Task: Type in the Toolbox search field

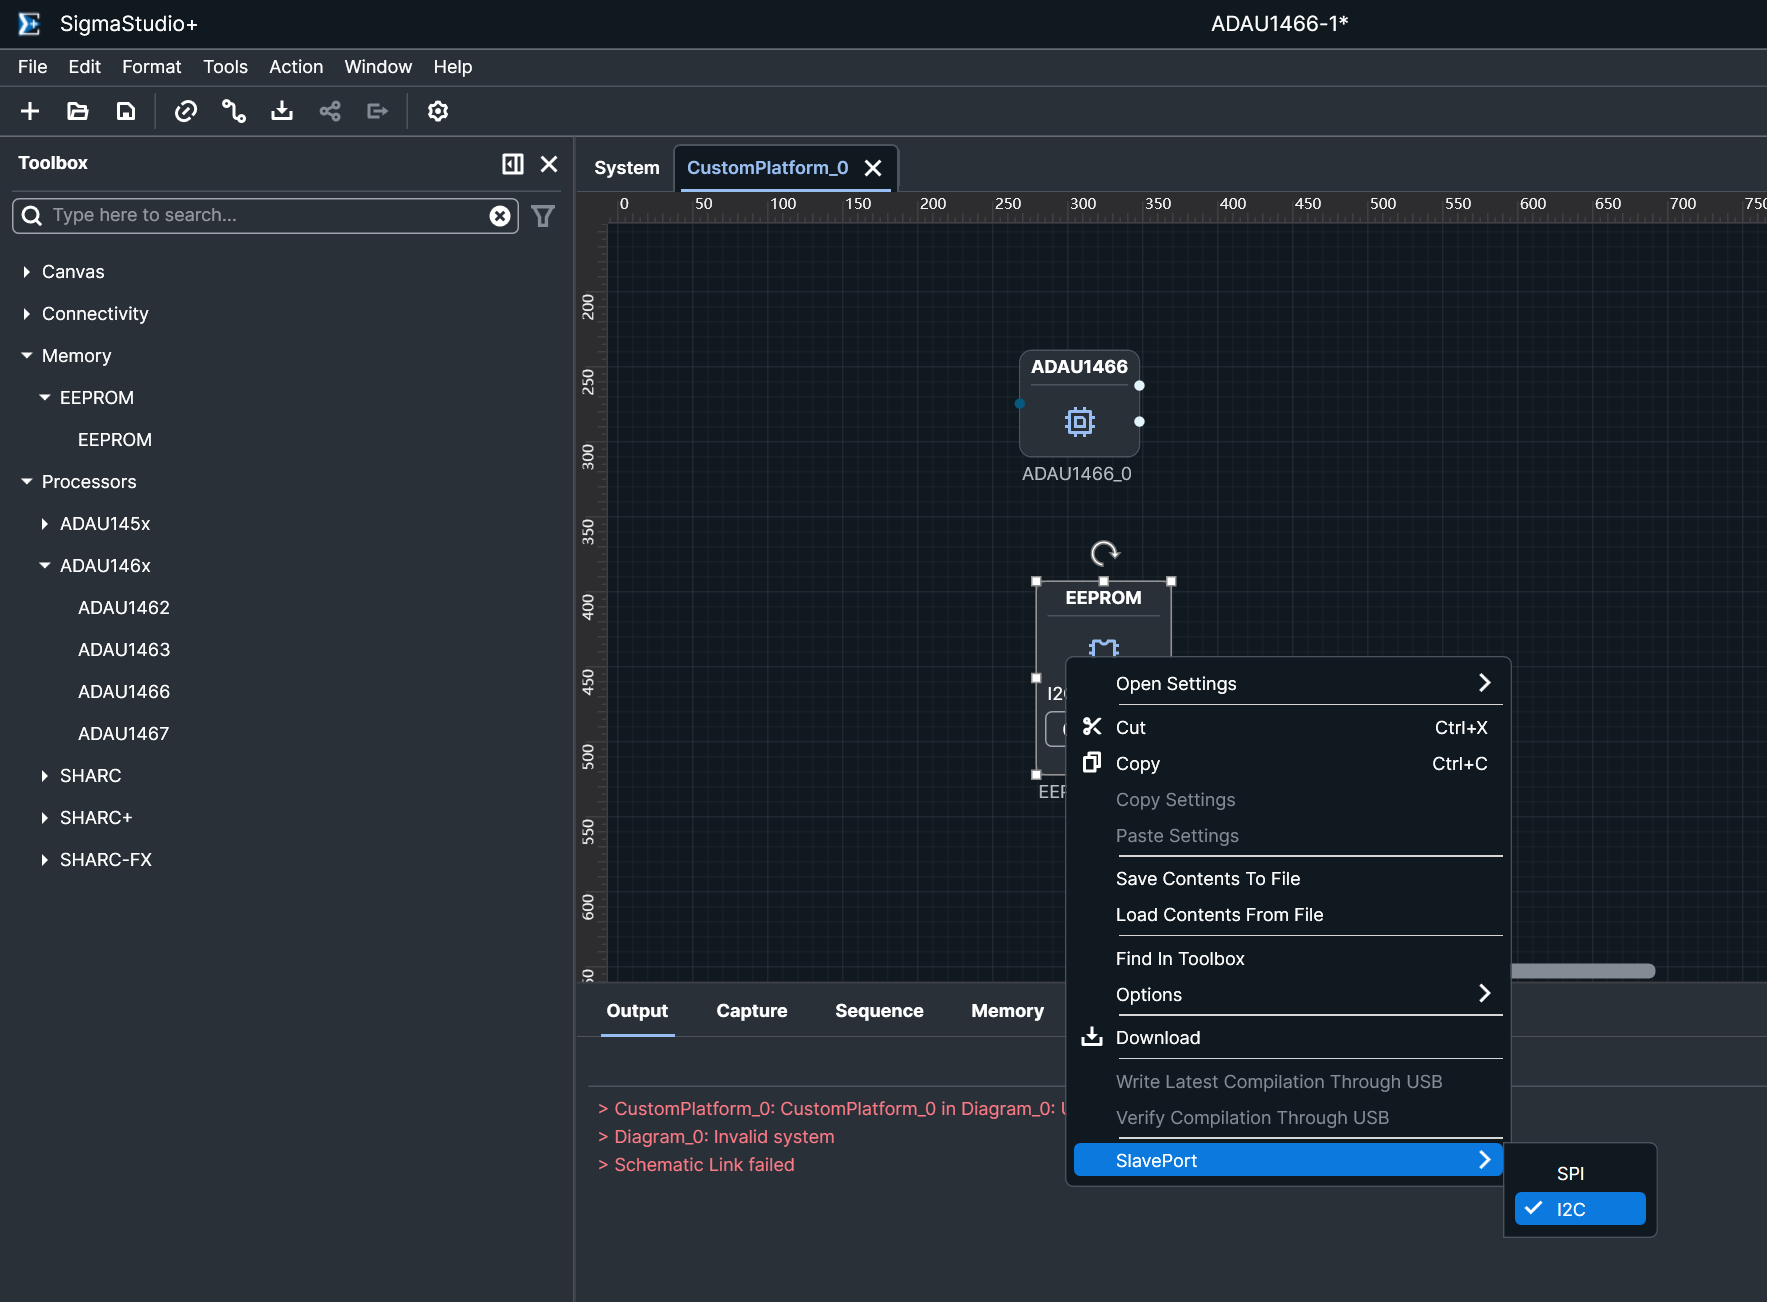Action: [x=266, y=216]
